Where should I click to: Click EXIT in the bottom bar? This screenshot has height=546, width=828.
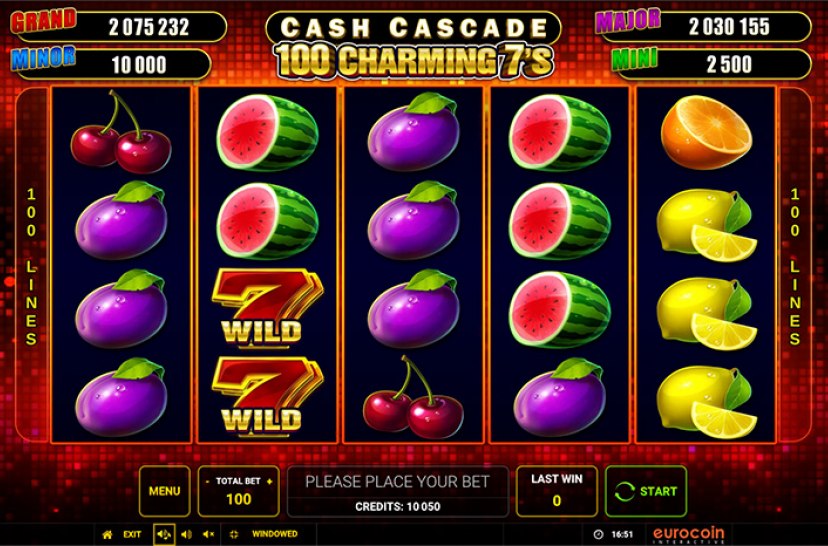[x=132, y=534]
